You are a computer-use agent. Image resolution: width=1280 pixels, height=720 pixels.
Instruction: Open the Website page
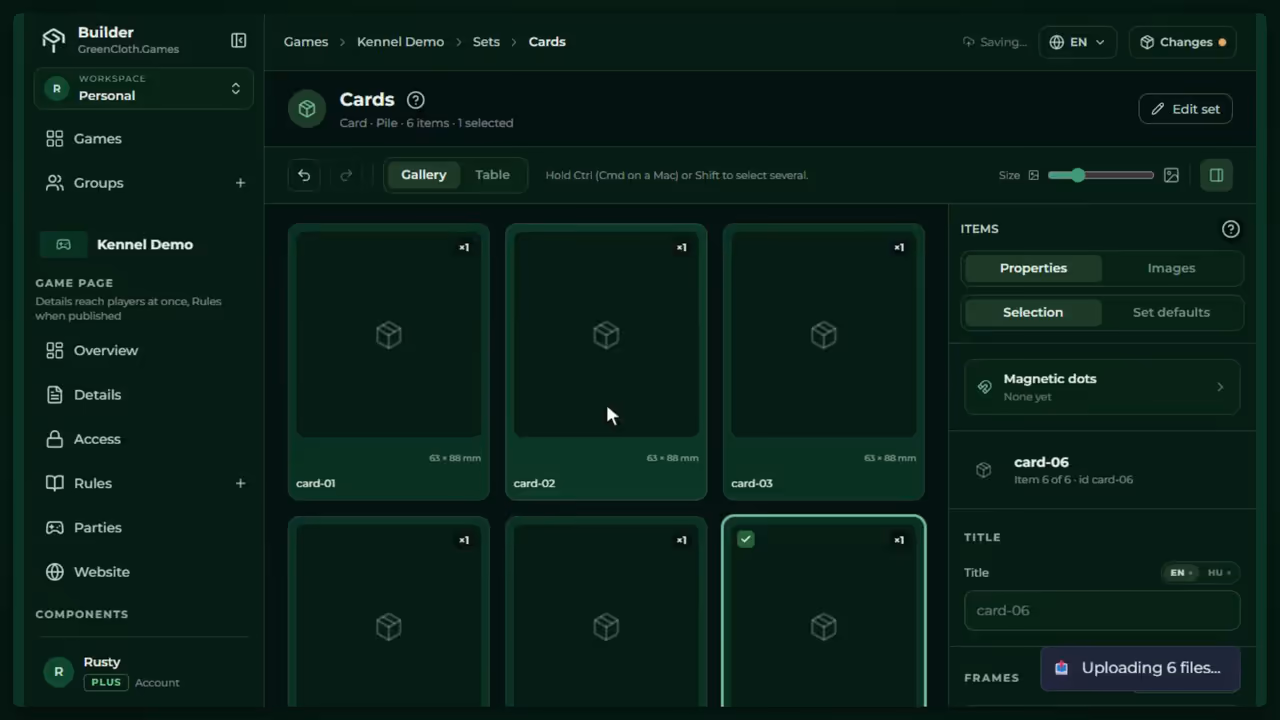tap(143, 572)
